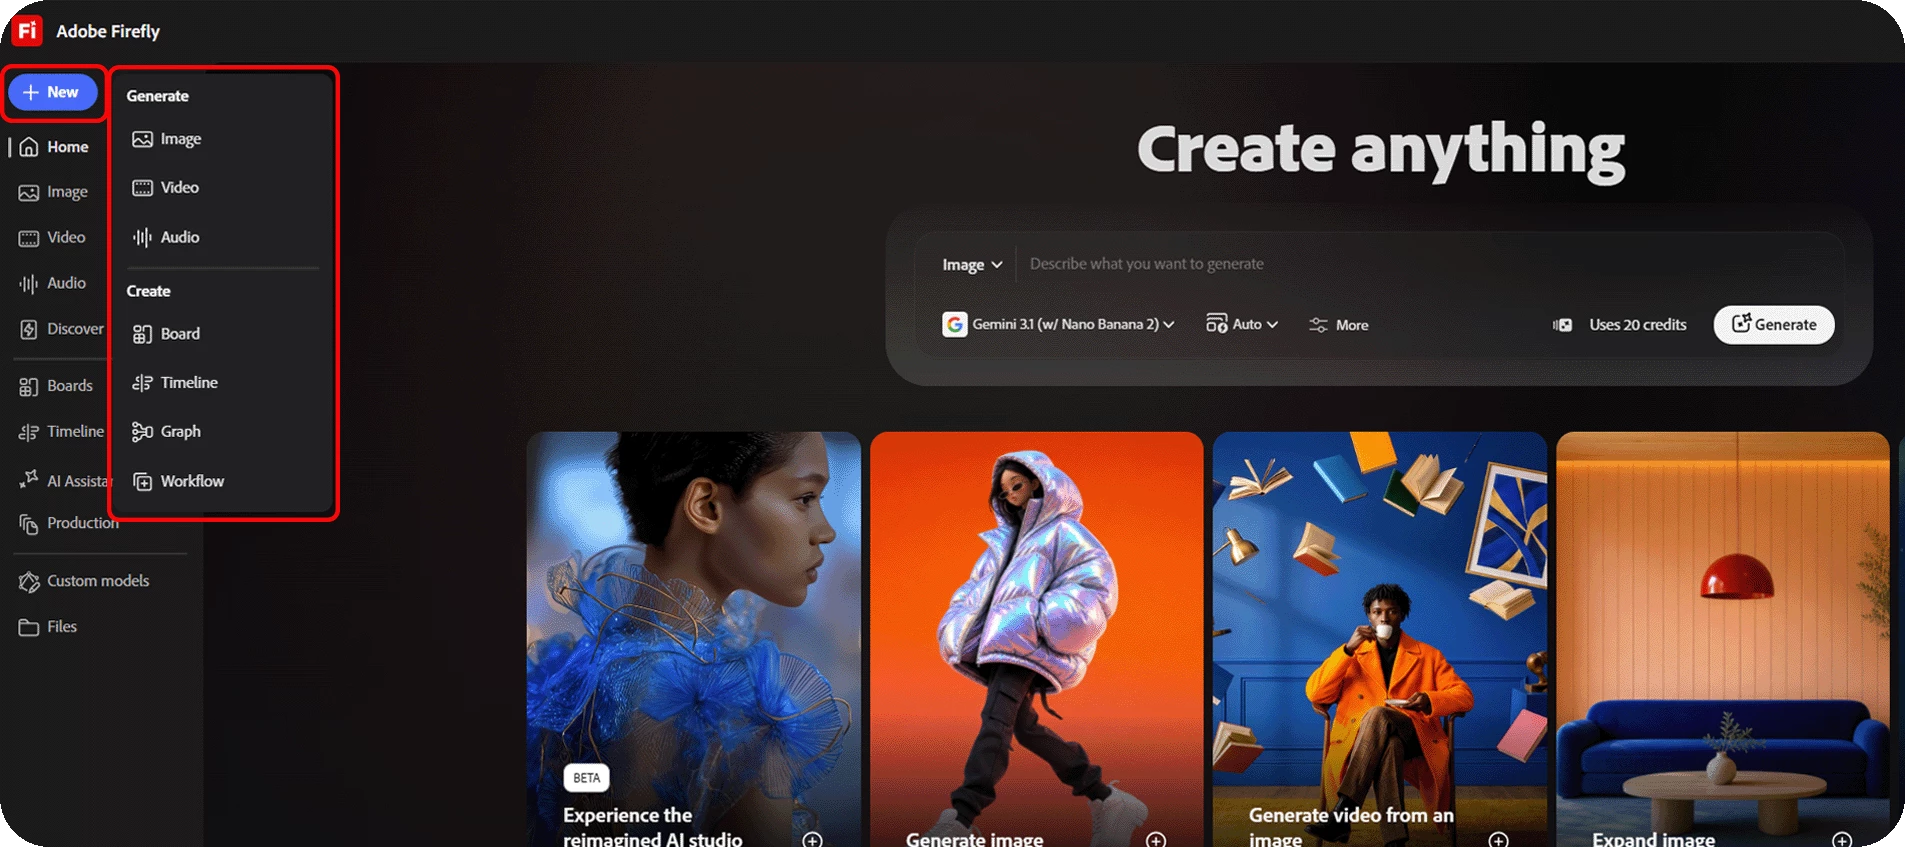Click the Production sidebar icon
Viewport: 1905px width, 847px height.
click(x=29, y=523)
